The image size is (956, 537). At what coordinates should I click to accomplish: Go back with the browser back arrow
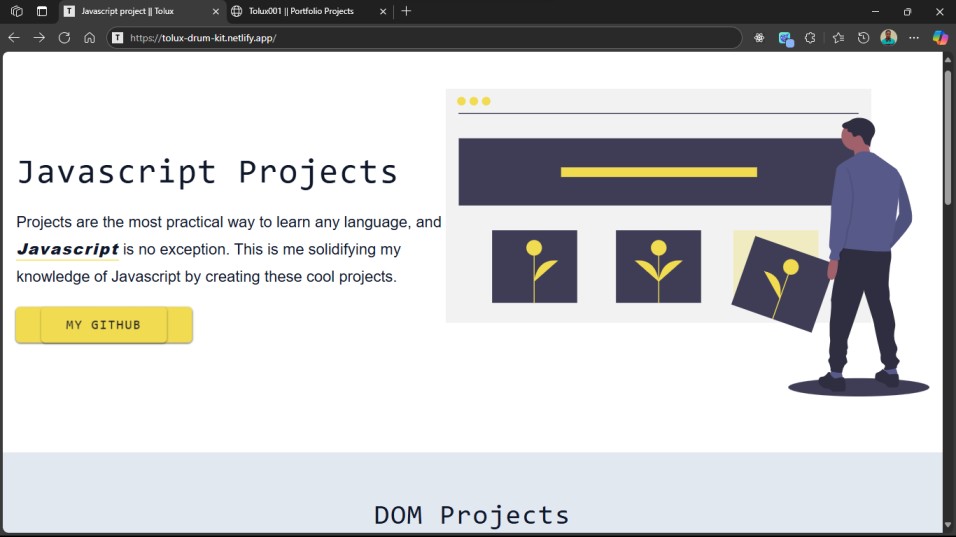[x=14, y=38]
